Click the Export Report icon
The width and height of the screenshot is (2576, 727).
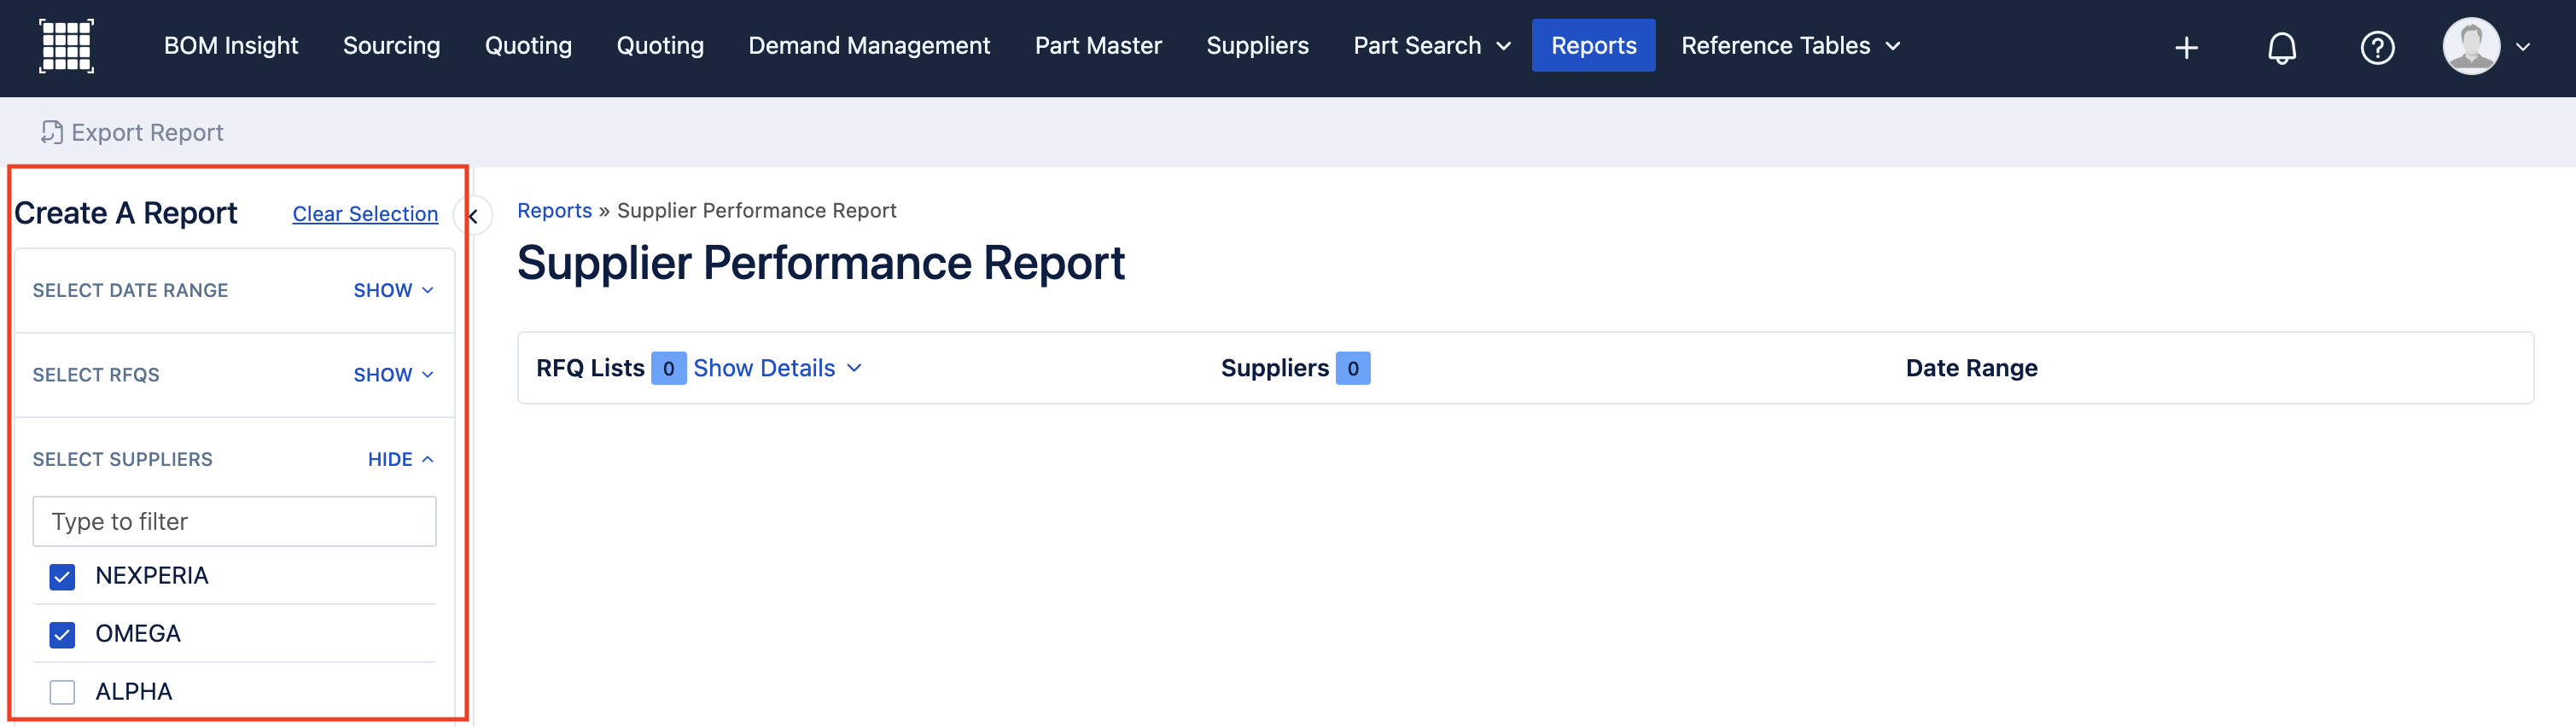[52, 132]
